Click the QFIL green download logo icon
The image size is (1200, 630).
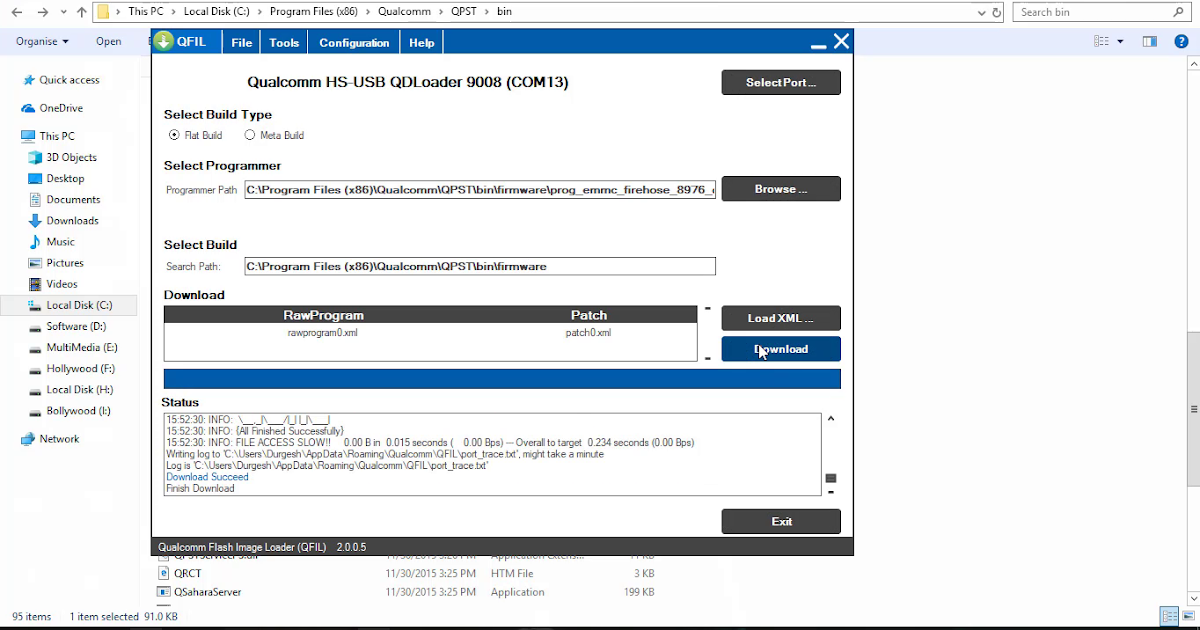tap(164, 42)
